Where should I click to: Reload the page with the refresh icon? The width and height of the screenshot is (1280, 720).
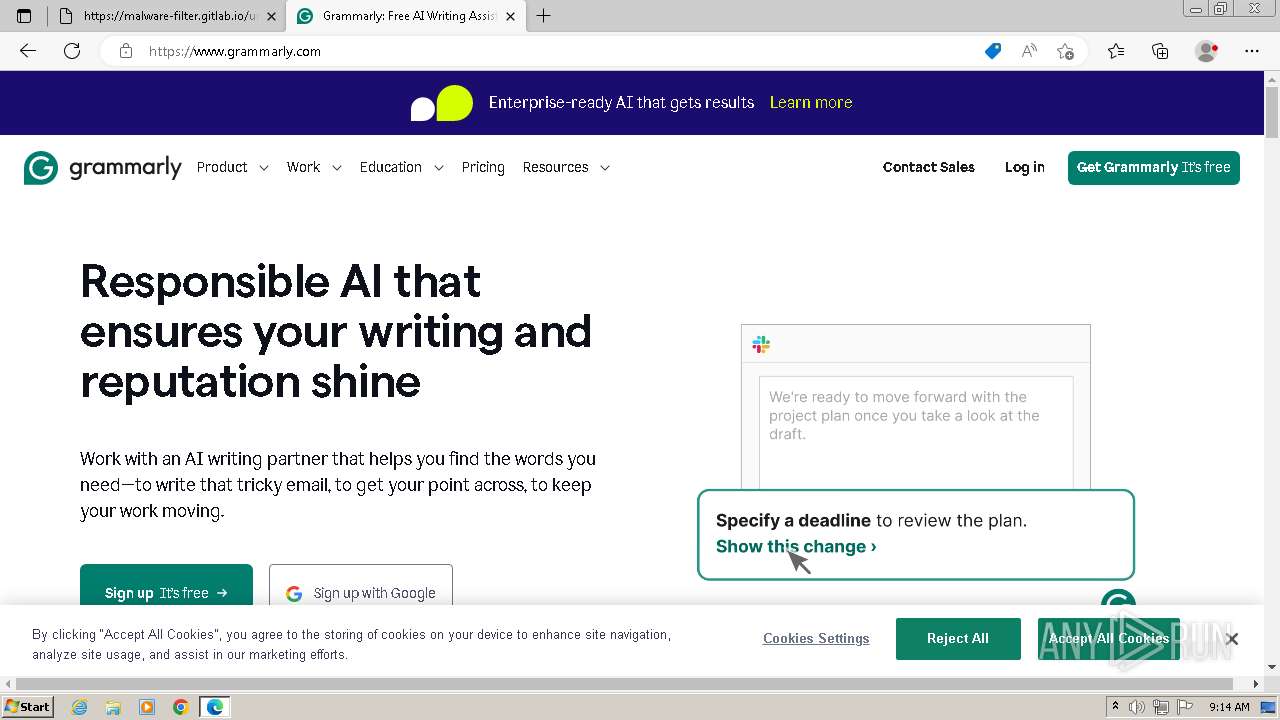click(x=72, y=51)
